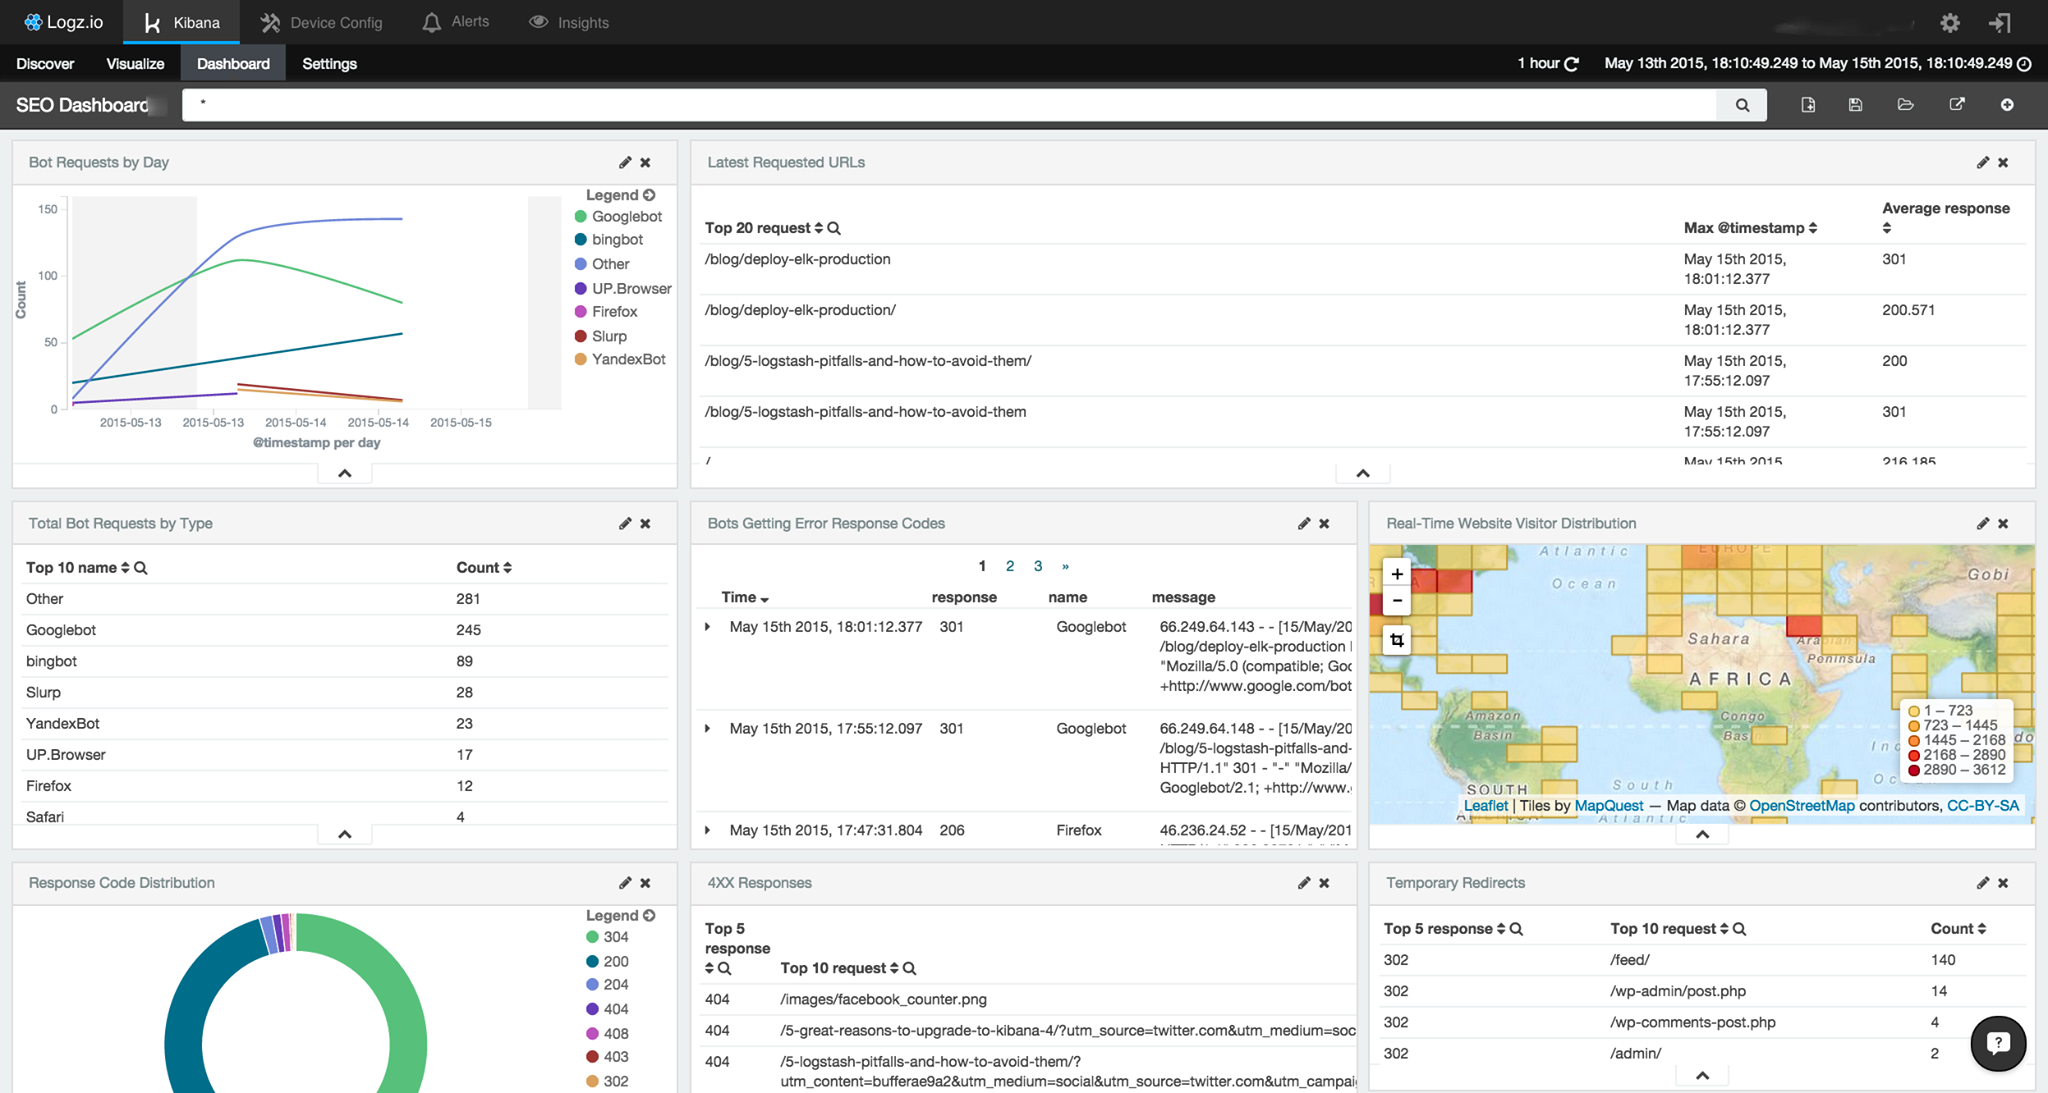Sort the Count column in Total Bot Requests

click(484, 567)
